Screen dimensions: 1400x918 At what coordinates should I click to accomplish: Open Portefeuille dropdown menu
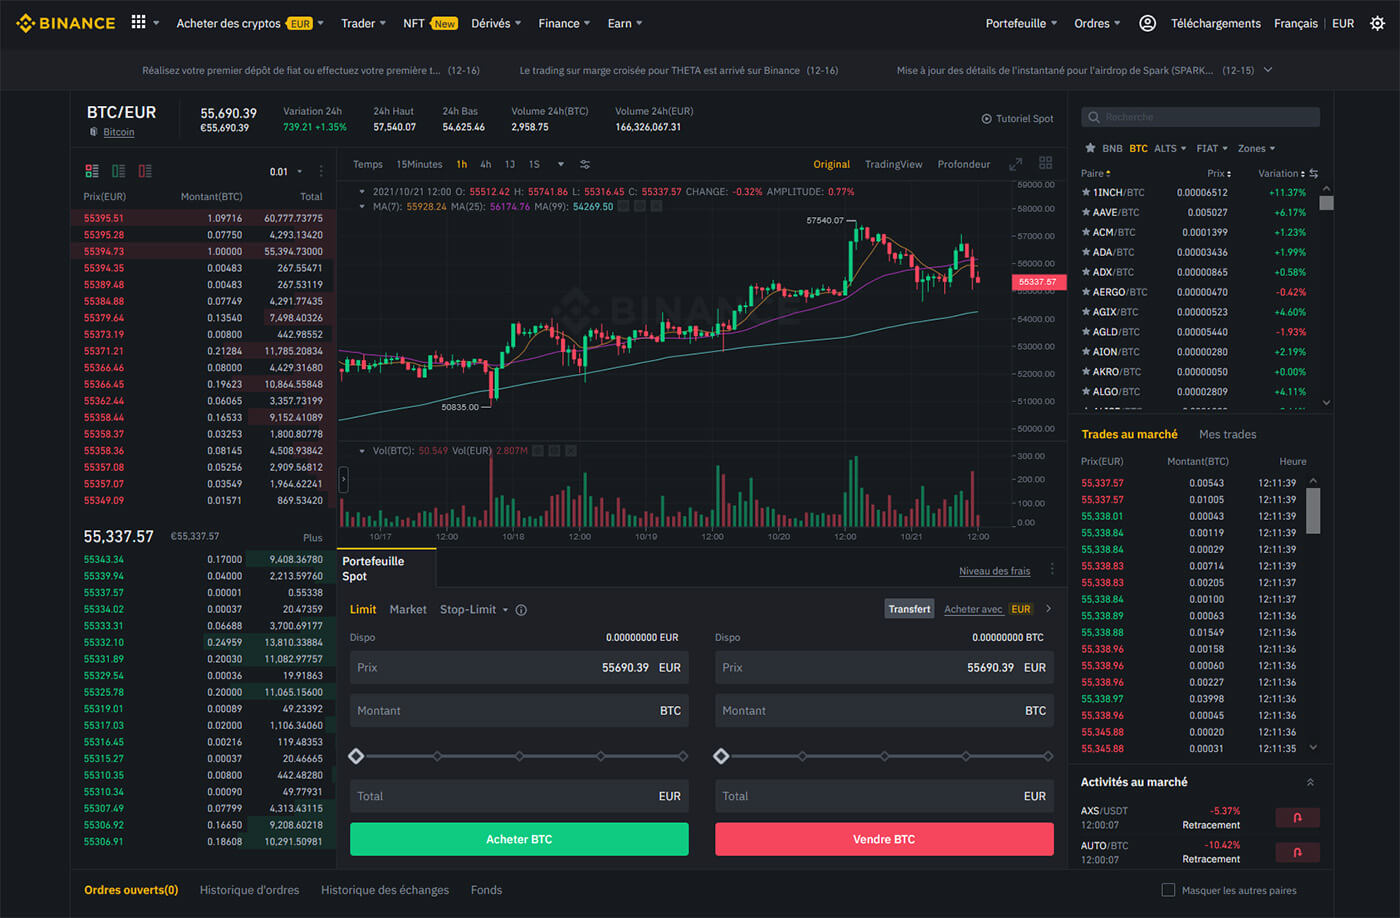(1021, 23)
